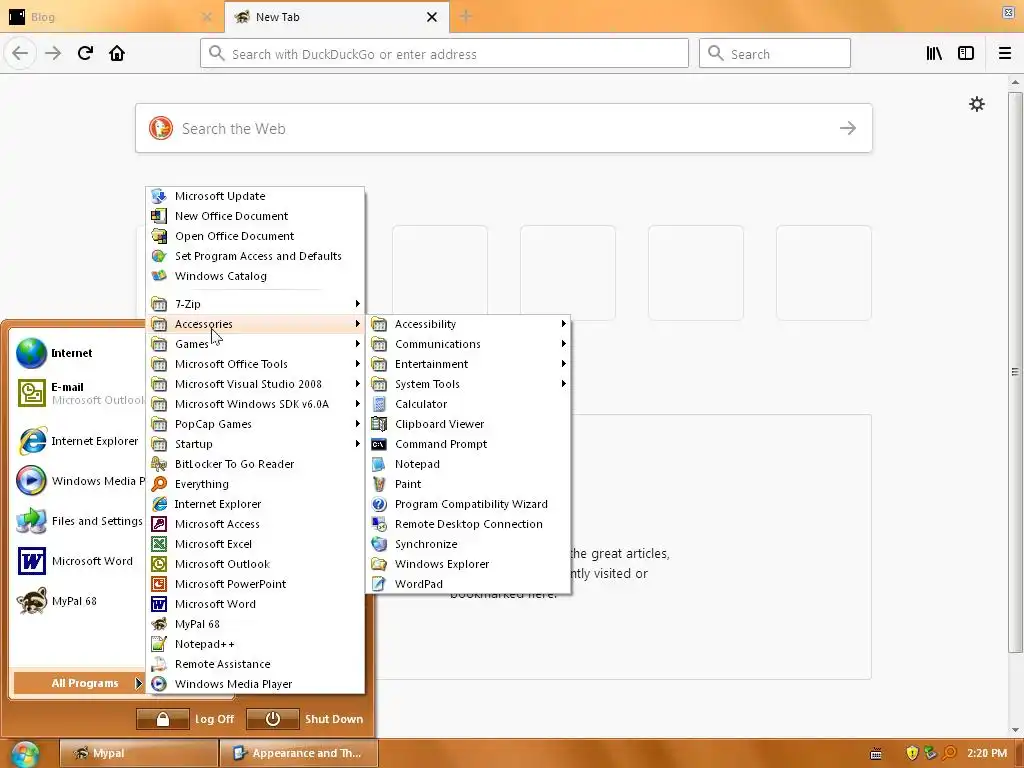Viewport: 1024px width, 768px height.
Task: Open browser Library icon
Action: [x=934, y=54]
